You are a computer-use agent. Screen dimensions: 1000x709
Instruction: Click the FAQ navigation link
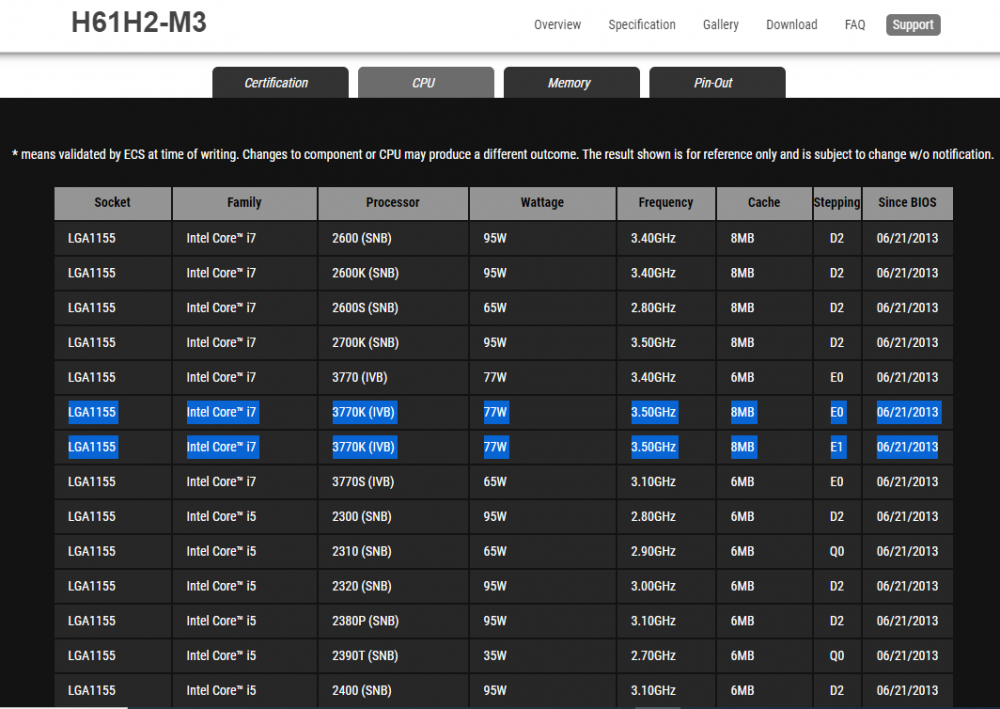(854, 25)
